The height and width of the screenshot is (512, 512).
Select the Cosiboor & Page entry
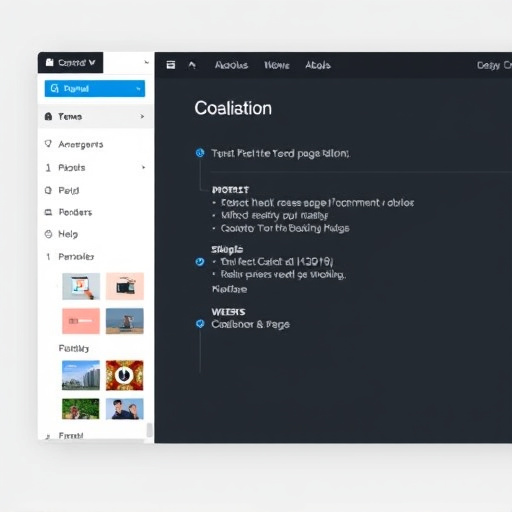point(250,324)
